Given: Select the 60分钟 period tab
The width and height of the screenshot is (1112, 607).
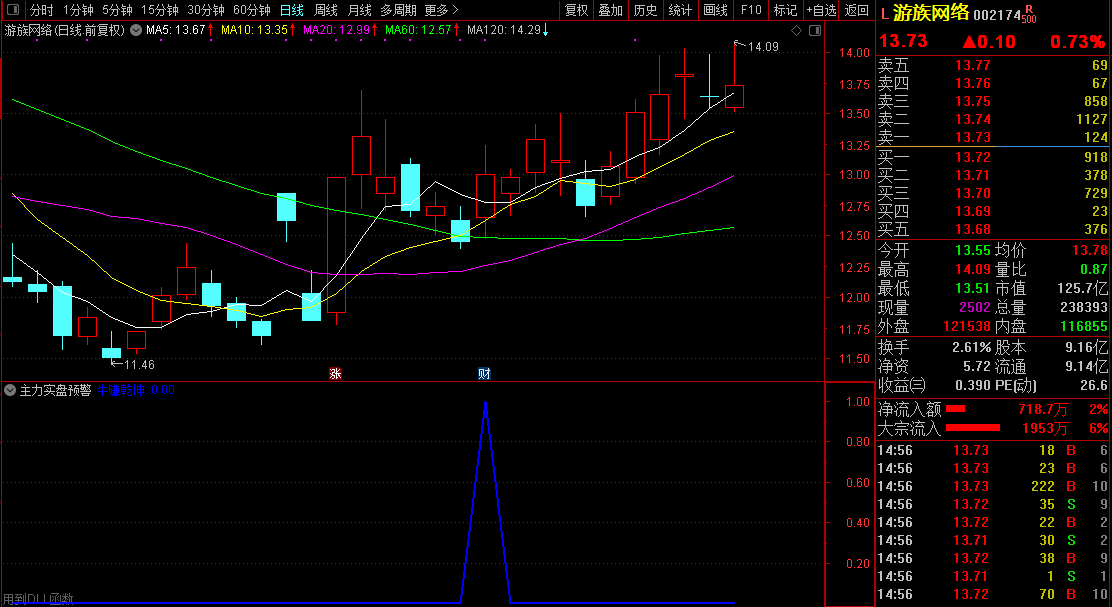Looking at the screenshot, I should (252, 10).
